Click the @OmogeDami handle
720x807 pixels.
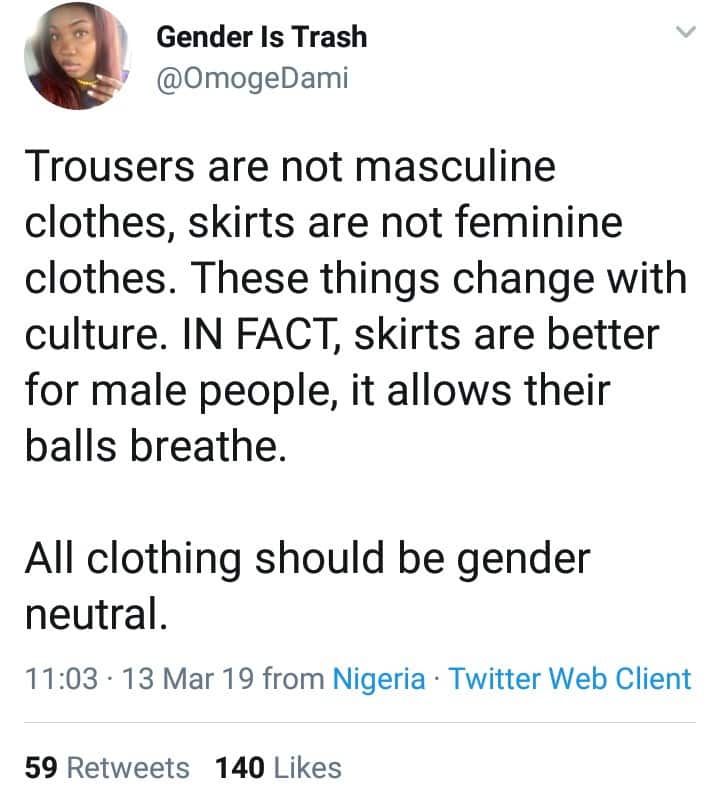pos(253,78)
